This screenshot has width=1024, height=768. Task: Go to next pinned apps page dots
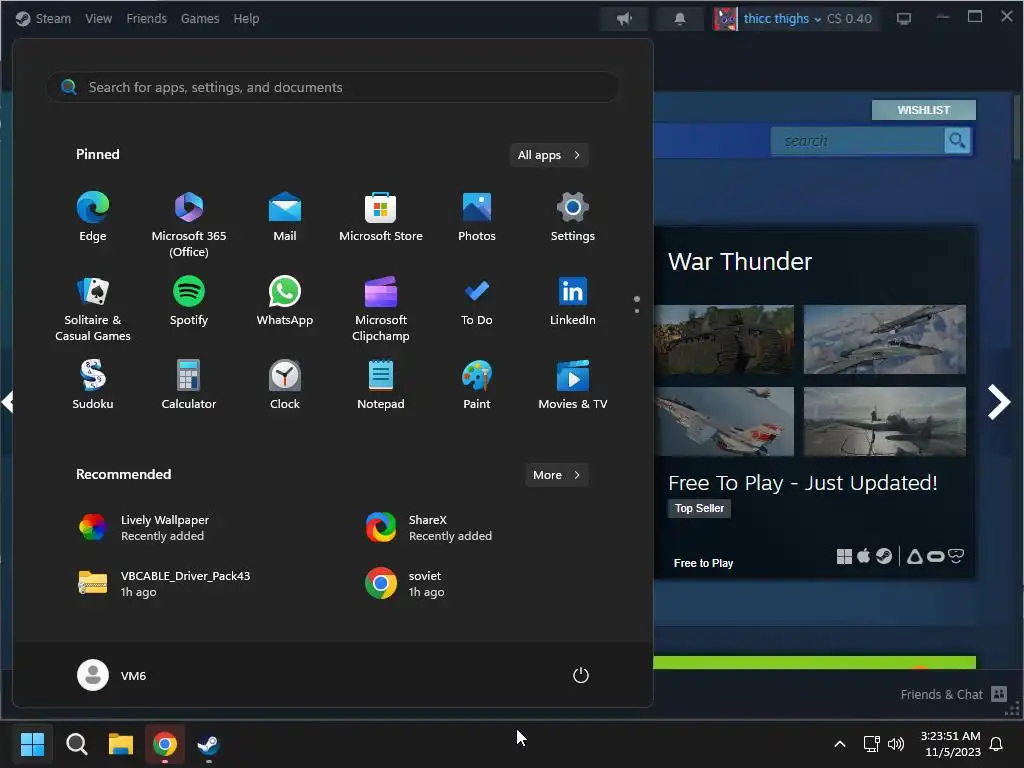pos(637,304)
